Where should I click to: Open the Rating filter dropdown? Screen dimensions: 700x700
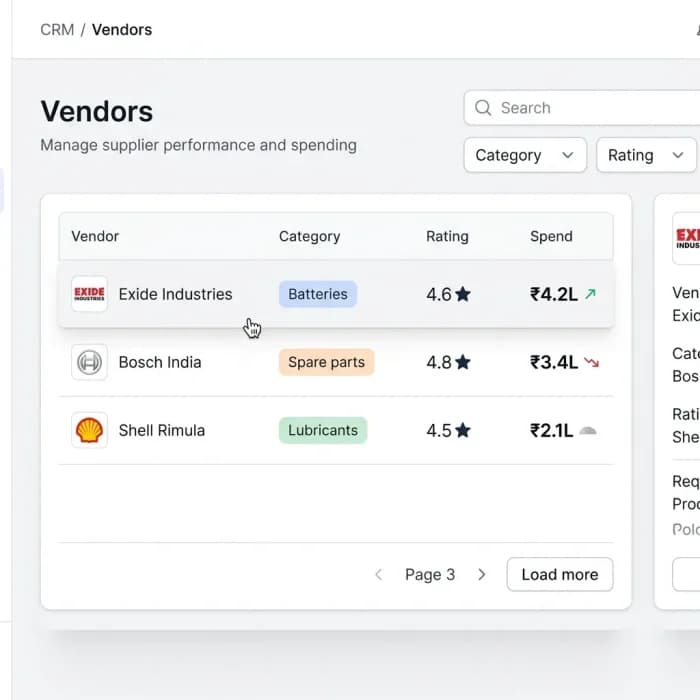pyautogui.click(x=646, y=155)
